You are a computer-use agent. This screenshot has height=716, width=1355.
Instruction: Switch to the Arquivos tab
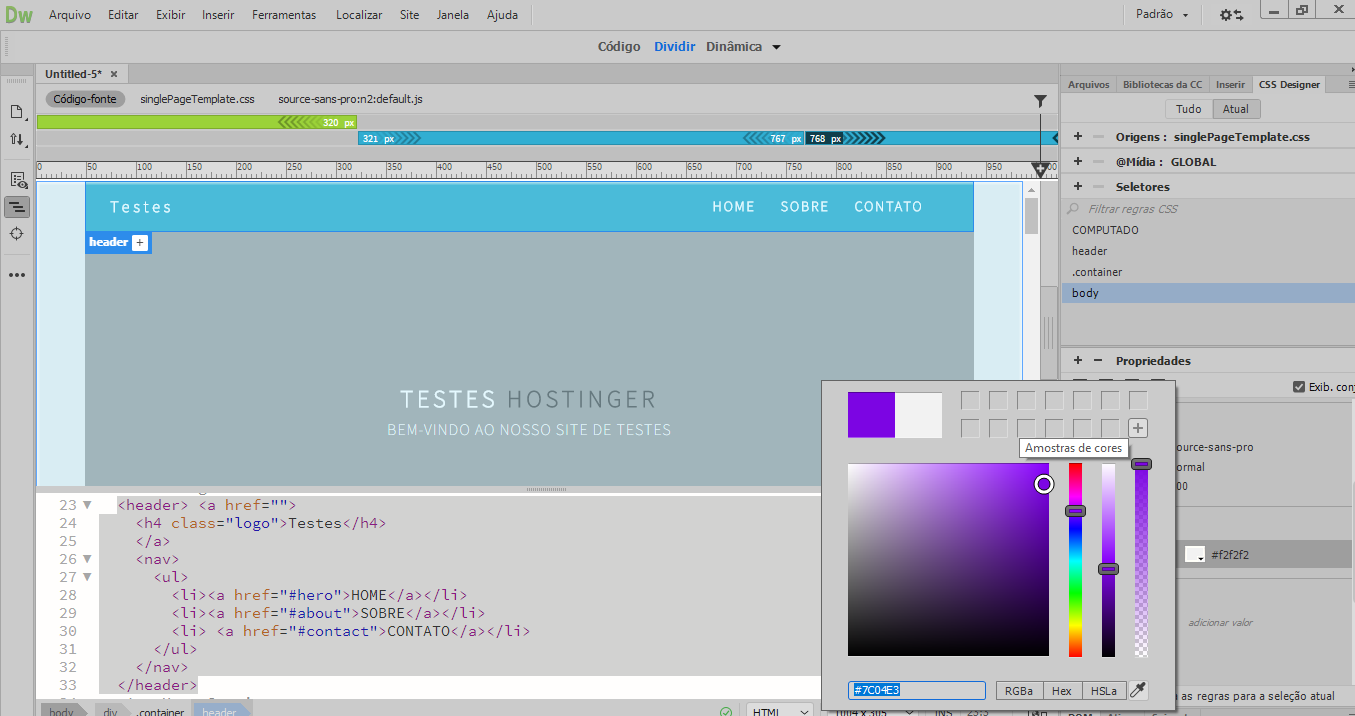[1088, 84]
